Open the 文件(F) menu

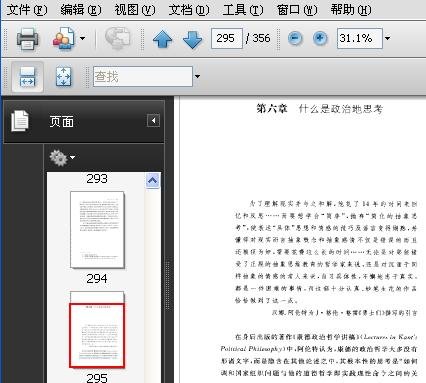click(x=27, y=10)
